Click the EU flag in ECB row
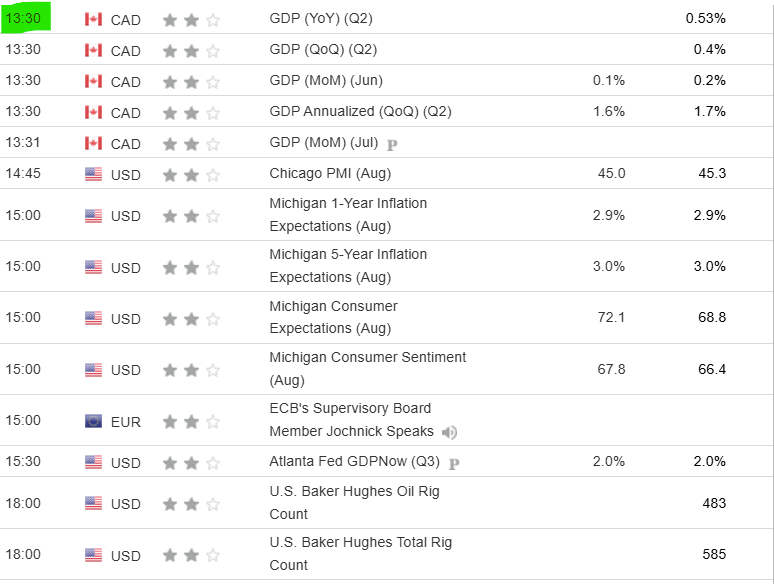 pyautogui.click(x=94, y=421)
